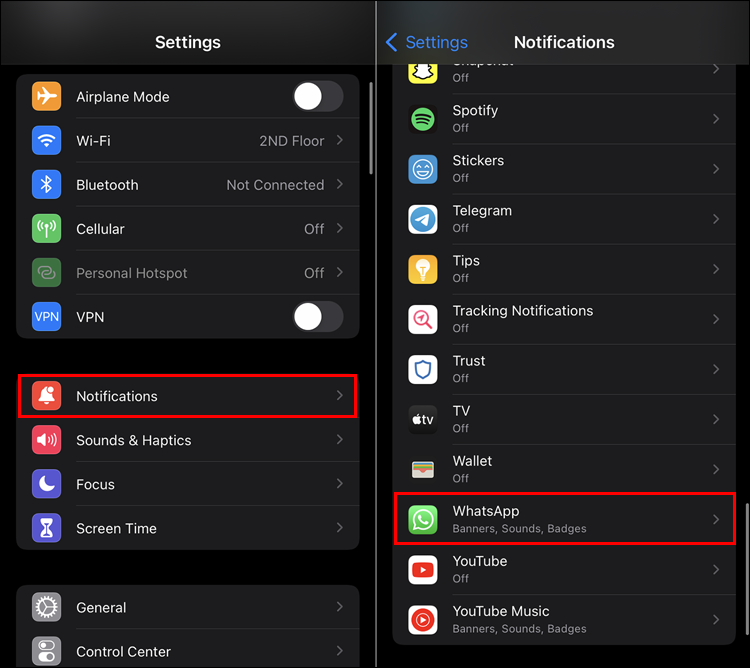Tap the YouTube Music icon
The image size is (750, 668).
pos(423,620)
